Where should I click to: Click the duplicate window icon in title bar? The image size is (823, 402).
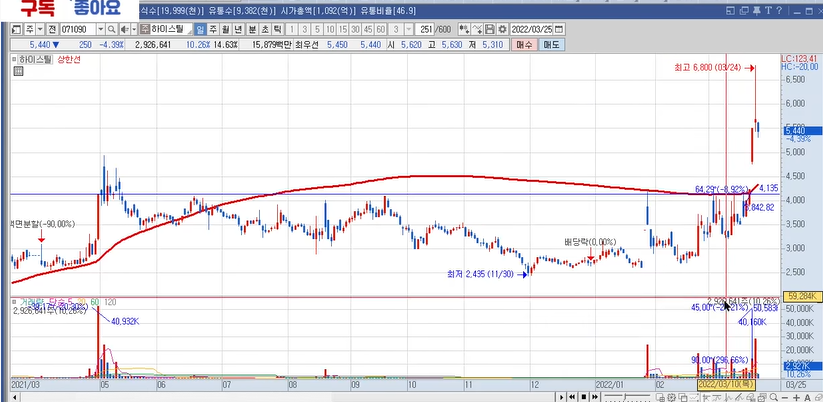pyautogui.click(x=744, y=11)
